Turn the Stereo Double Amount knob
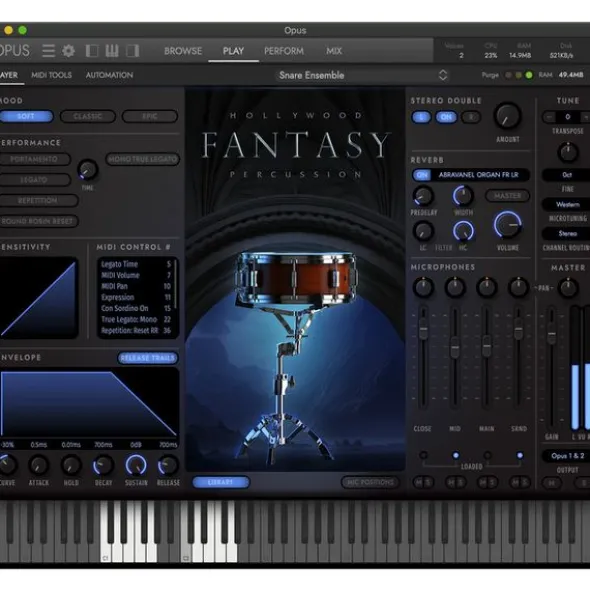 pos(508,116)
